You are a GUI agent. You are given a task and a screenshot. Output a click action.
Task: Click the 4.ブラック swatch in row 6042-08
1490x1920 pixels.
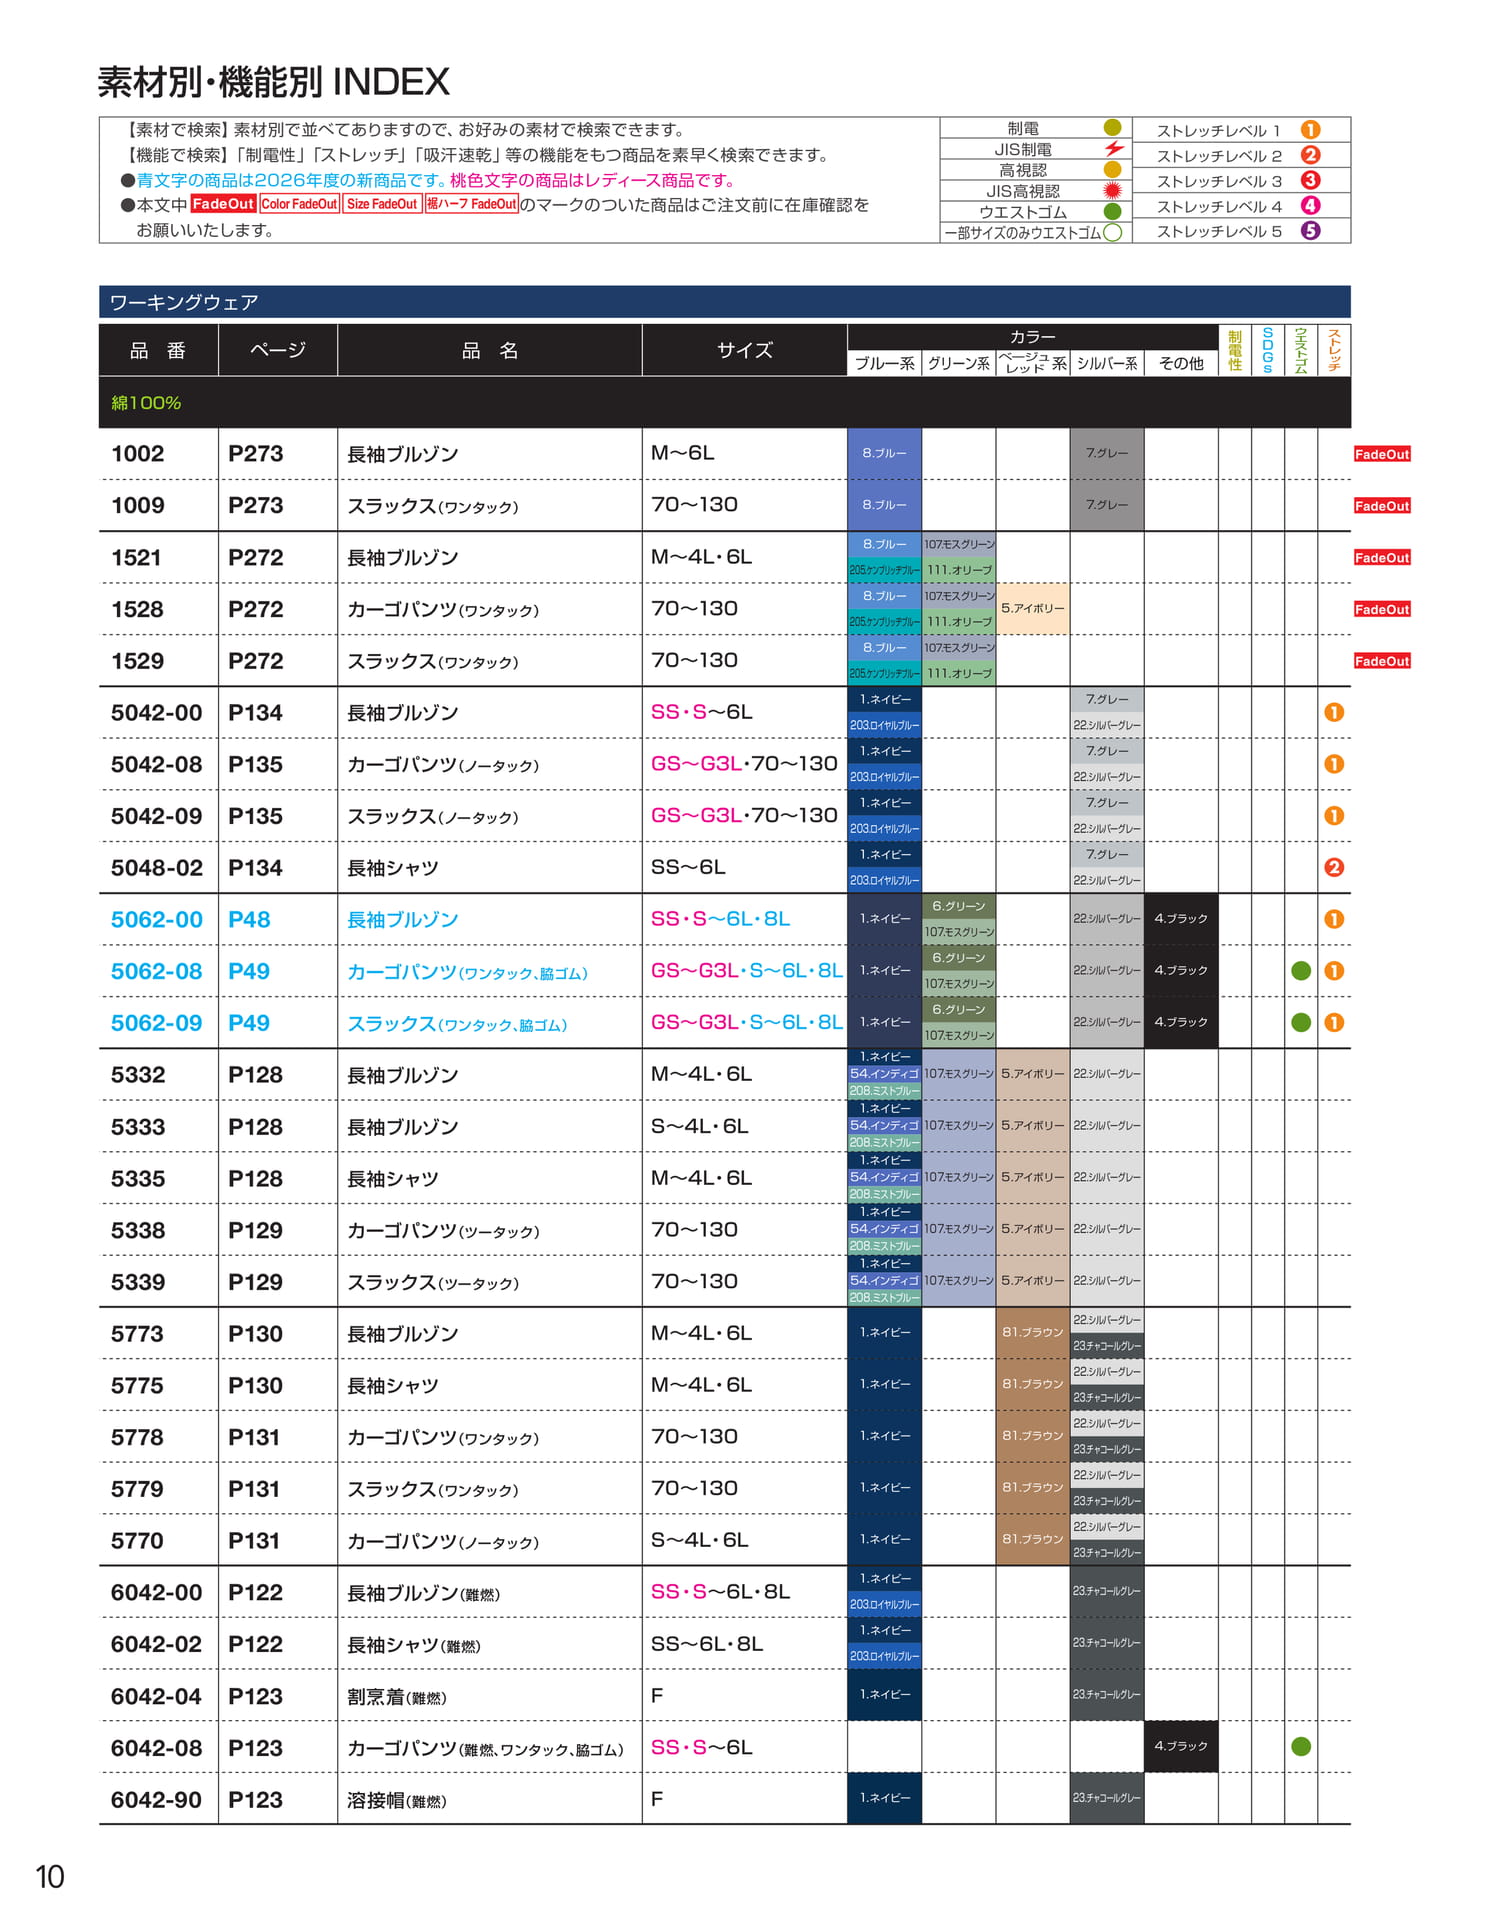[x=1181, y=1747]
